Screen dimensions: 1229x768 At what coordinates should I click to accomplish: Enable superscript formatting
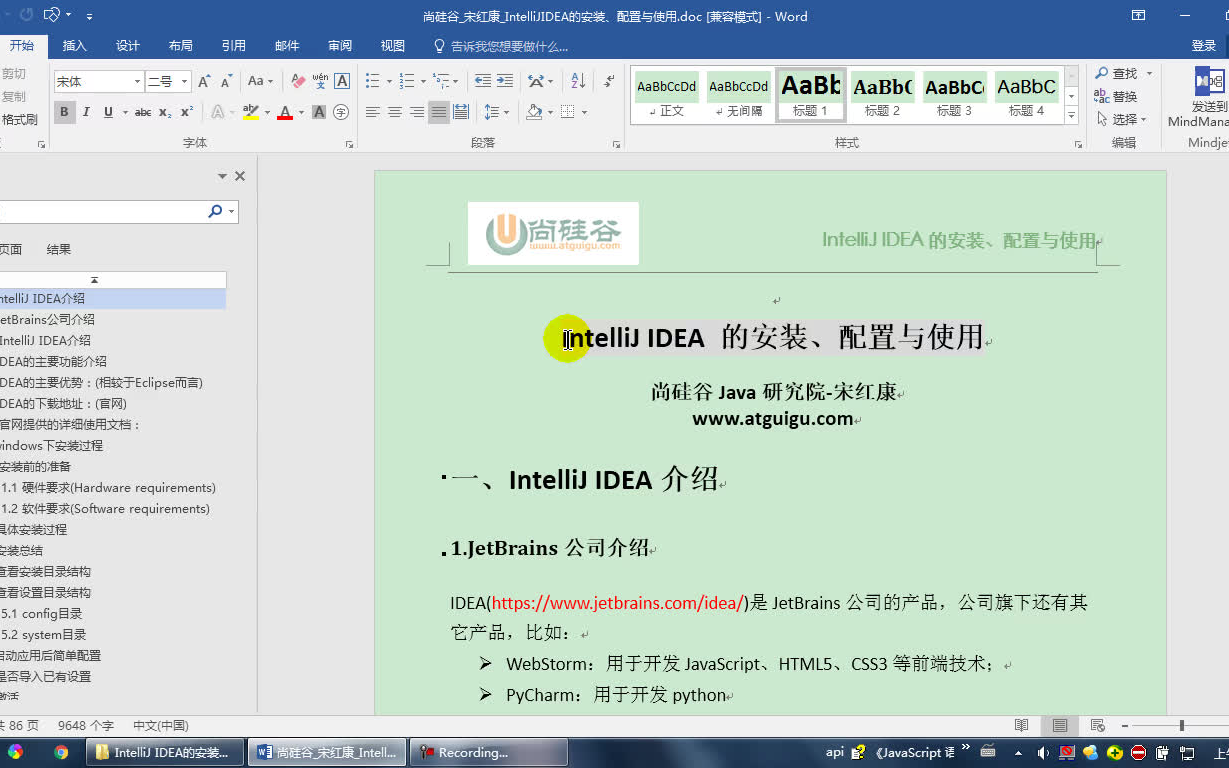pyautogui.click(x=187, y=110)
